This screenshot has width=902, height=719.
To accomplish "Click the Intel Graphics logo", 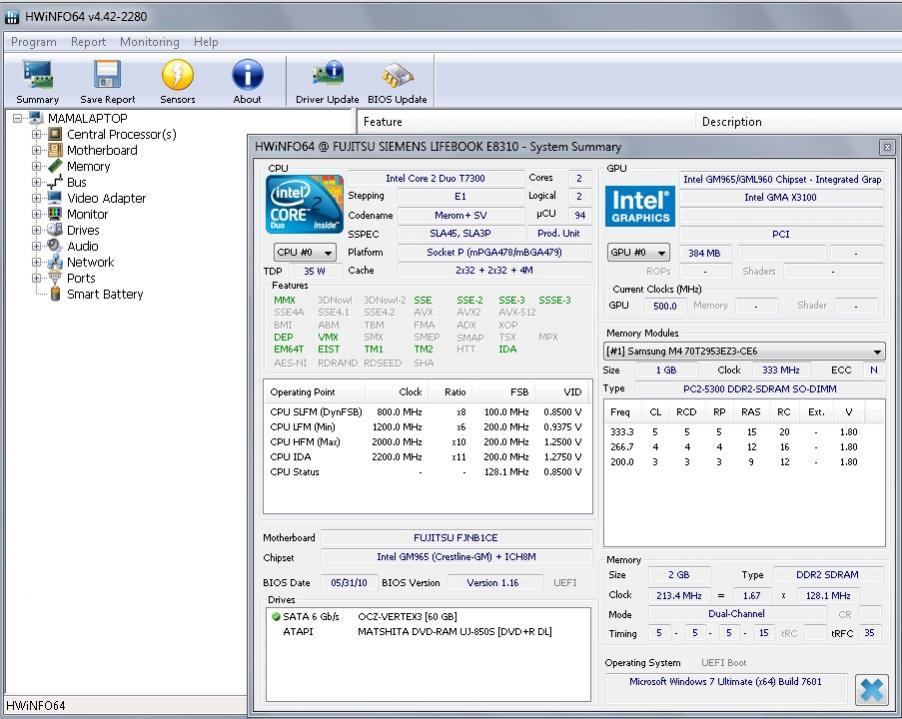I will coord(640,206).
